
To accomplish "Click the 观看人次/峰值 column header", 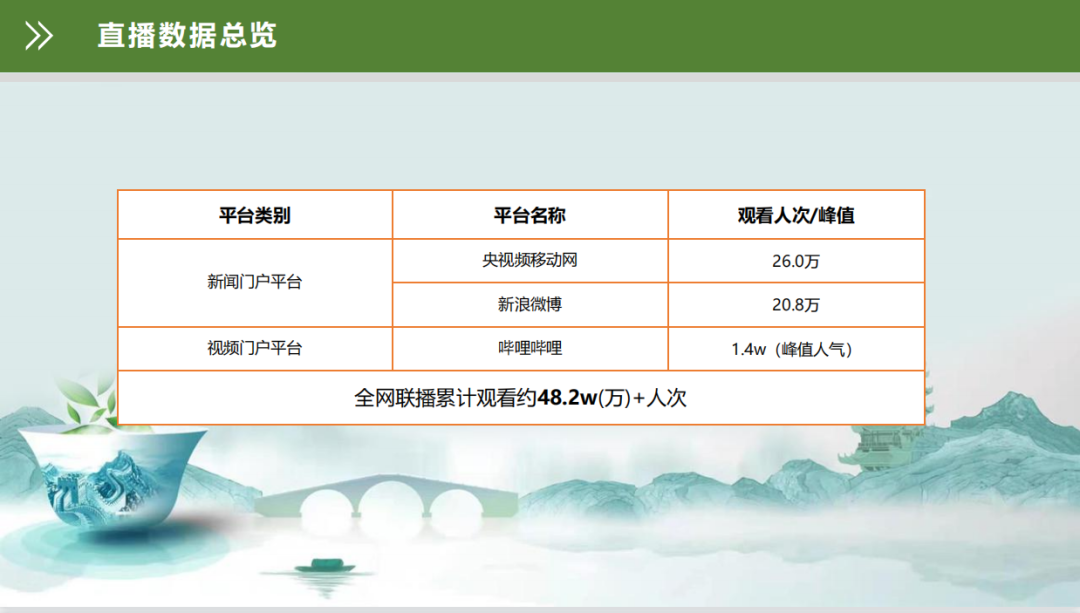I will (x=796, y=215).
